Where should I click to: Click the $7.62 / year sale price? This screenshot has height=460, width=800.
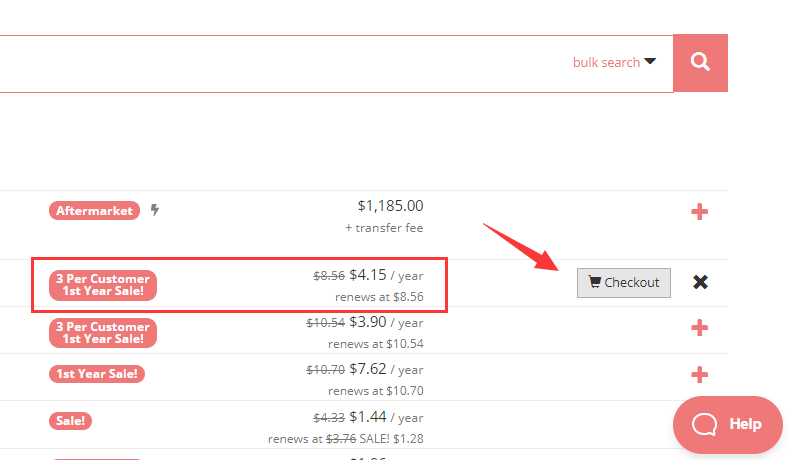click(367, 369)
